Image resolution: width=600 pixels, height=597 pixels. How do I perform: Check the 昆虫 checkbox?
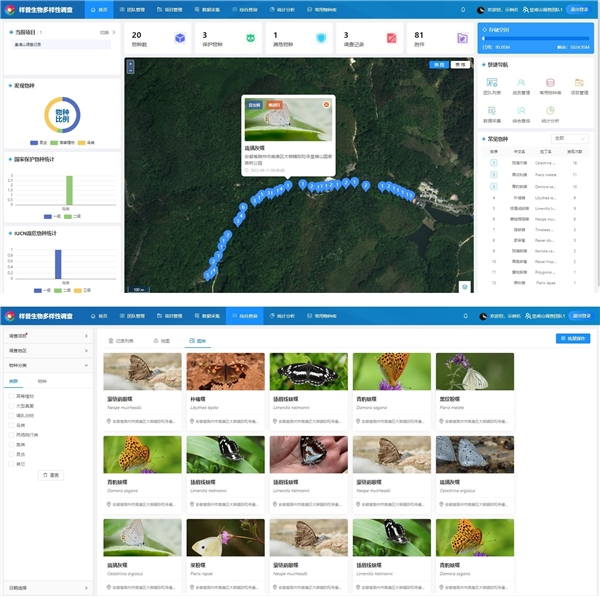pyautogui.click(x=11, y=454)
